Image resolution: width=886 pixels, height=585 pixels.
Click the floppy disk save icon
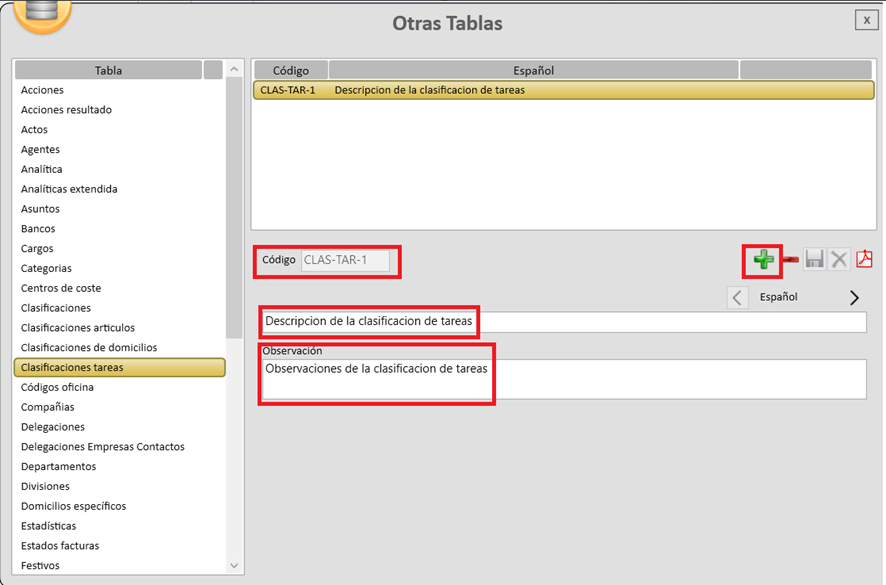click(814, 260)
